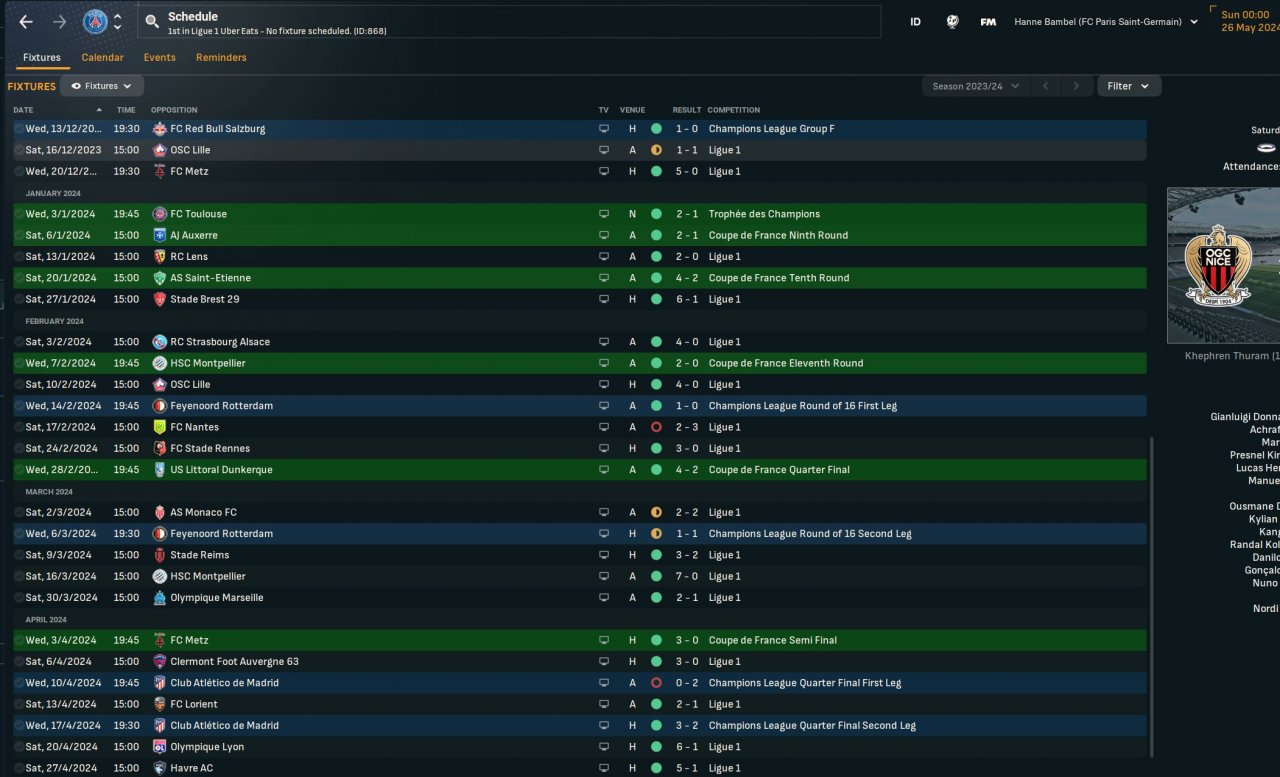1280x777 pixels.
Task: Toggle the check circle for Olympique Marseille fixture
Action: [19, 598]
